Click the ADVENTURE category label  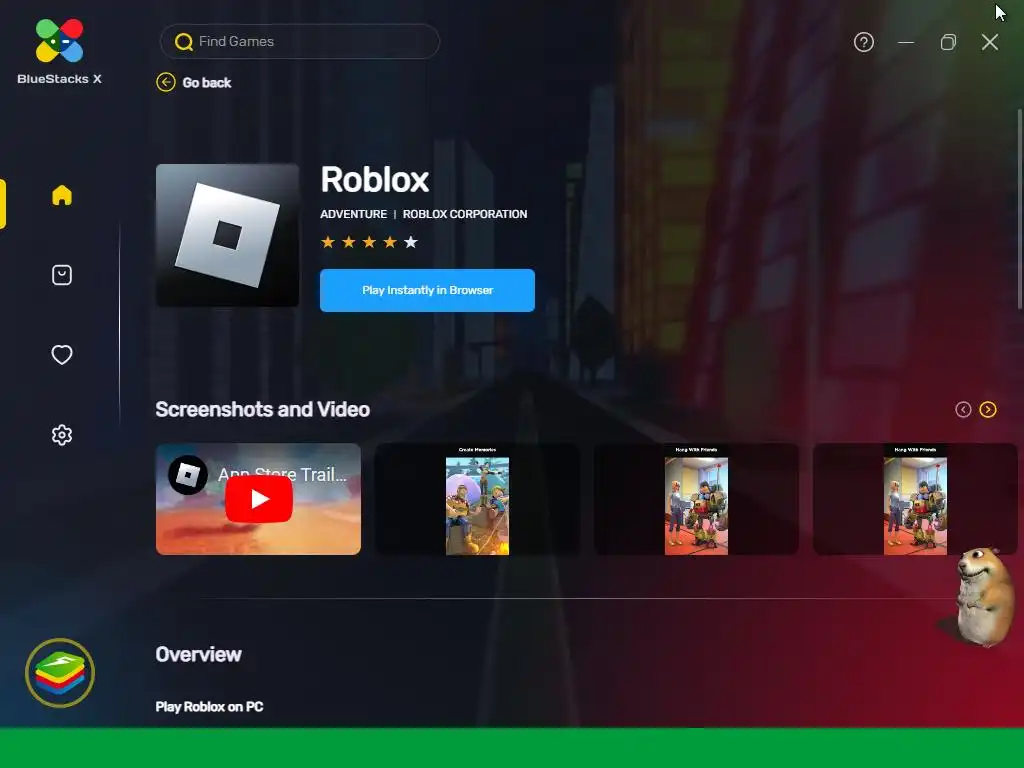coord(353,214)
